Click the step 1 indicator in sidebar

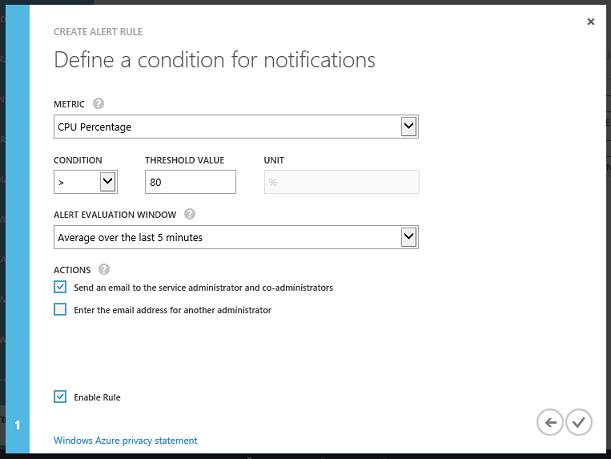[18, 425]
